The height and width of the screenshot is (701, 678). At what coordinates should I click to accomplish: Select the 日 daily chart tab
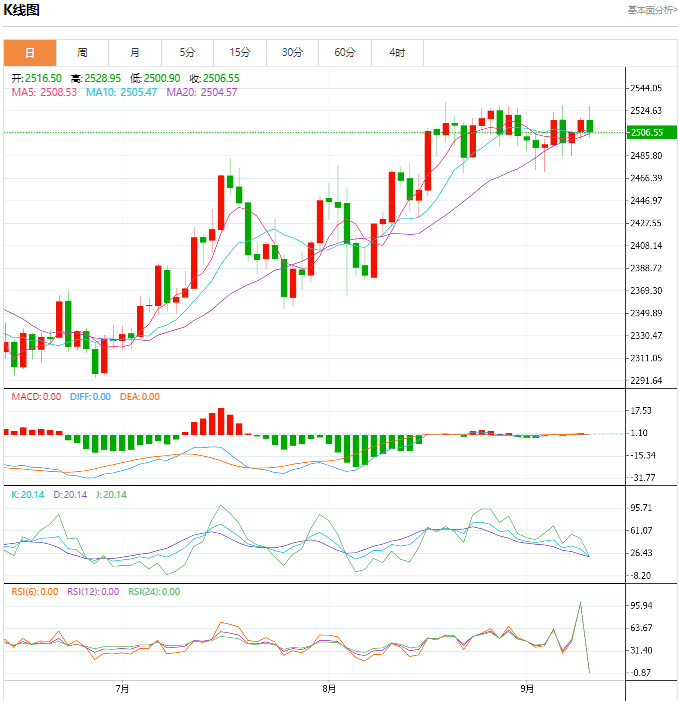point(30,53)
